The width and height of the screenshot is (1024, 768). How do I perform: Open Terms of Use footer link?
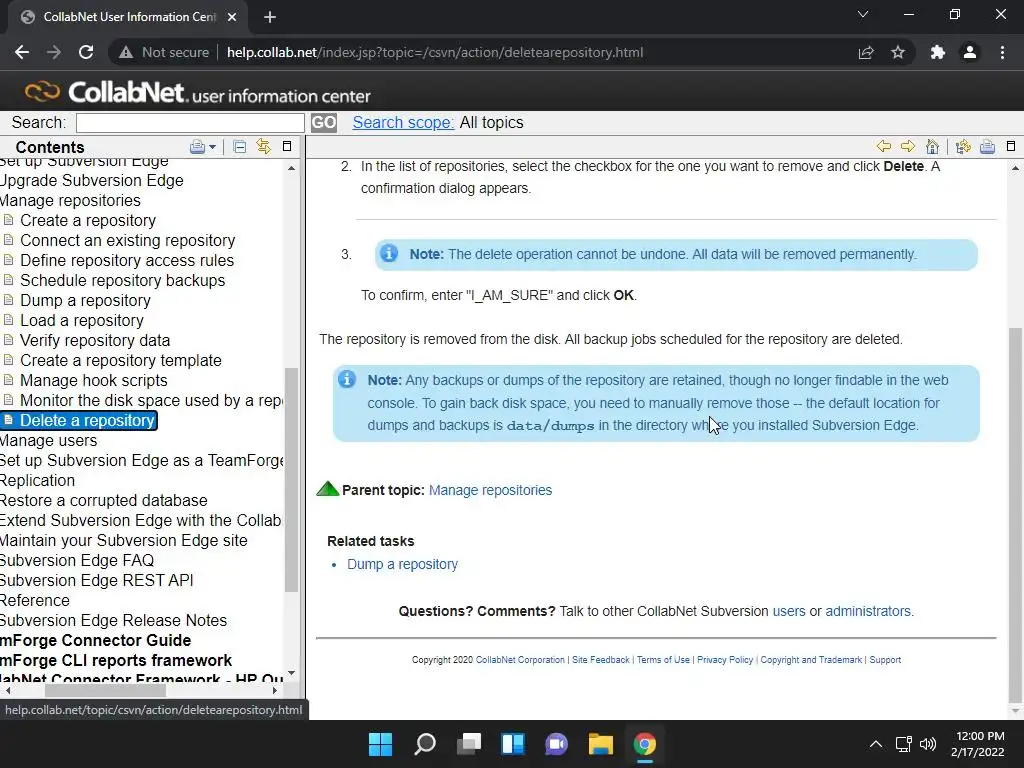(x=663, y=660)
